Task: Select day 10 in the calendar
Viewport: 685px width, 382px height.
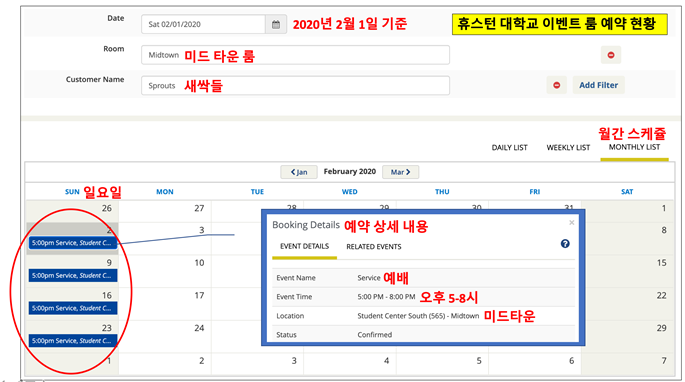Action: (199, 263)
